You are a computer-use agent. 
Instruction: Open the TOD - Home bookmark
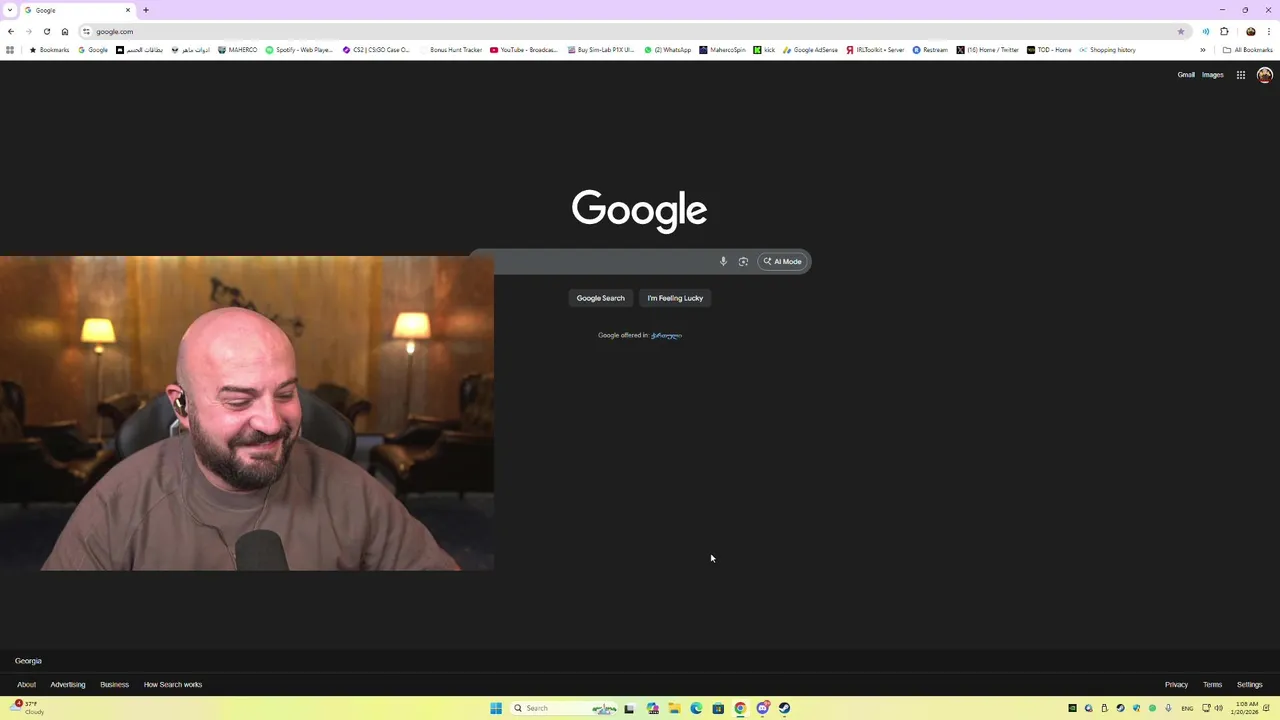point(1050,50)
